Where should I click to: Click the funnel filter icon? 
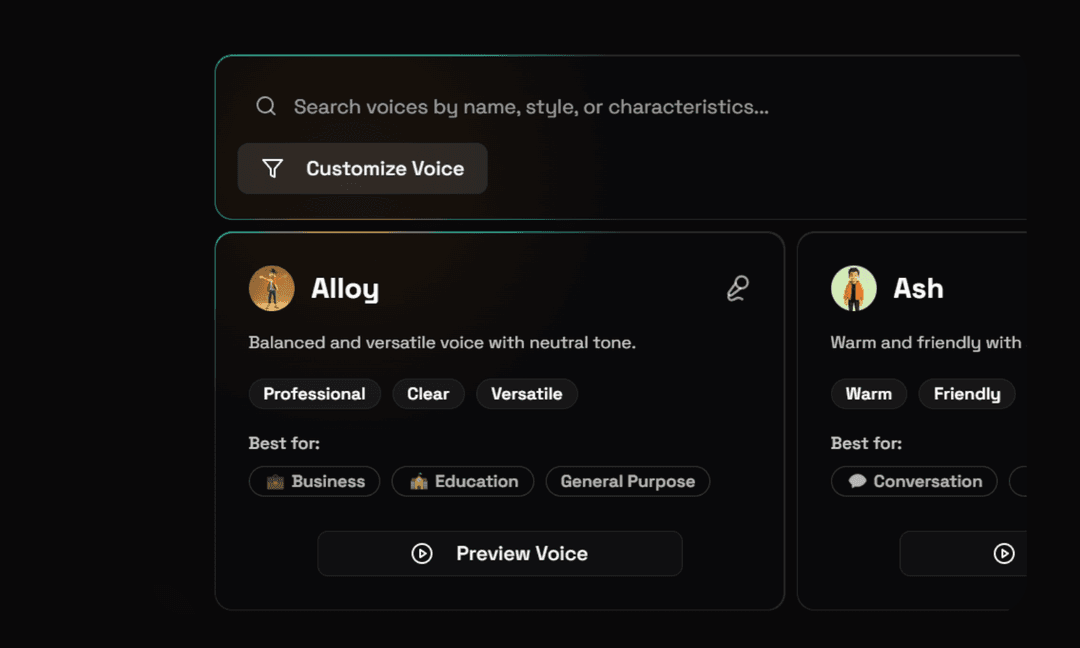[272, 169]
